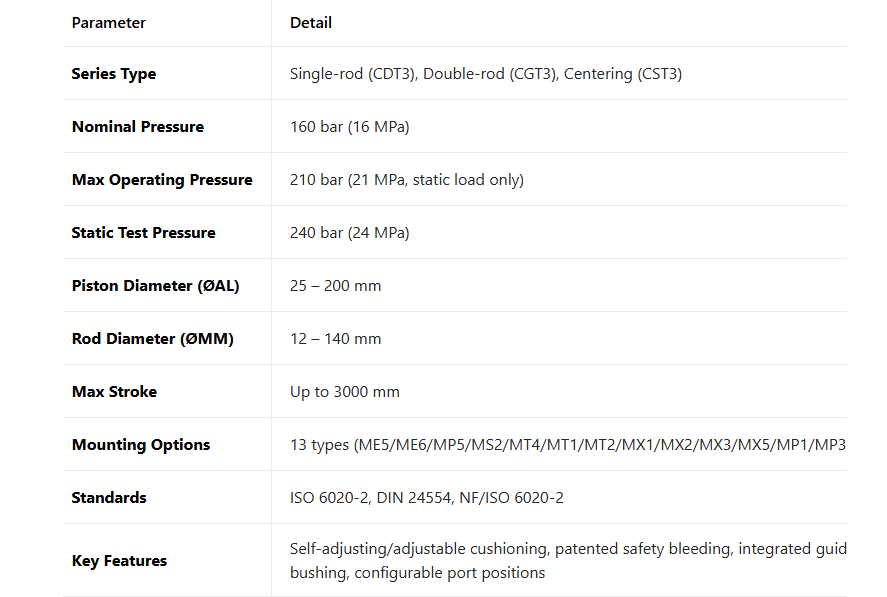Select the "Max Operating Pressure" label
Image resolution: width=887 pixels, height=597 pixels.
162,180
